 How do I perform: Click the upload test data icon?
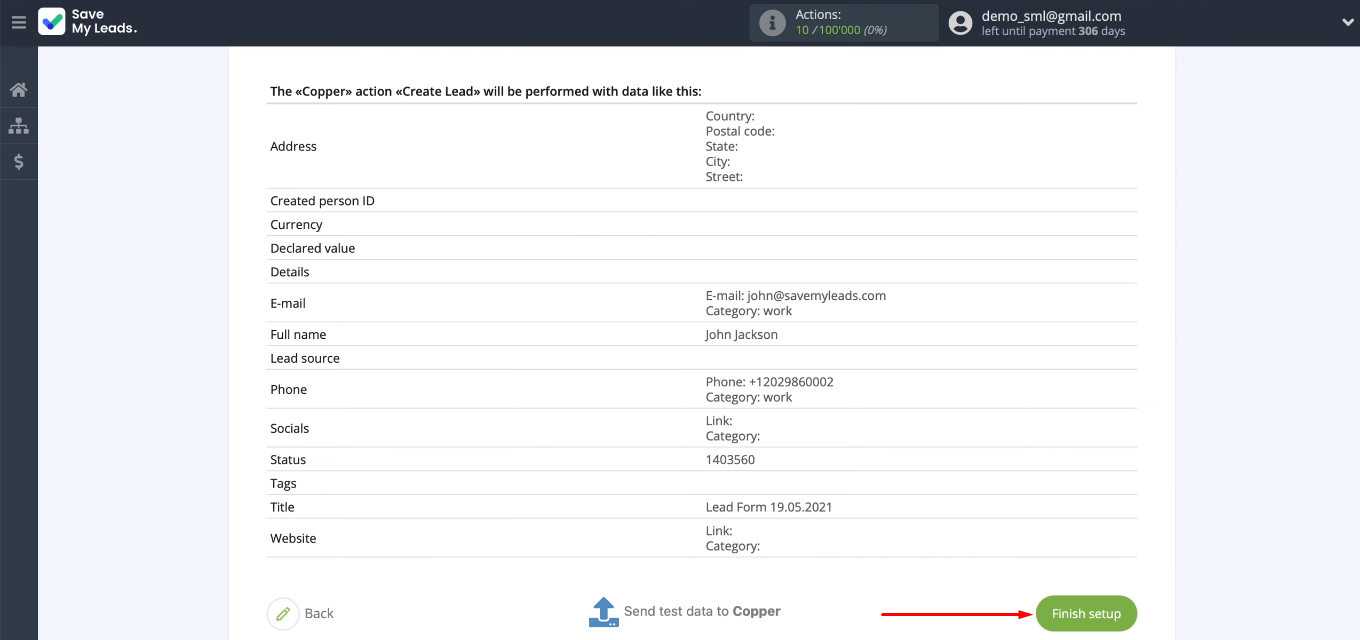click(x=603, y=612)
